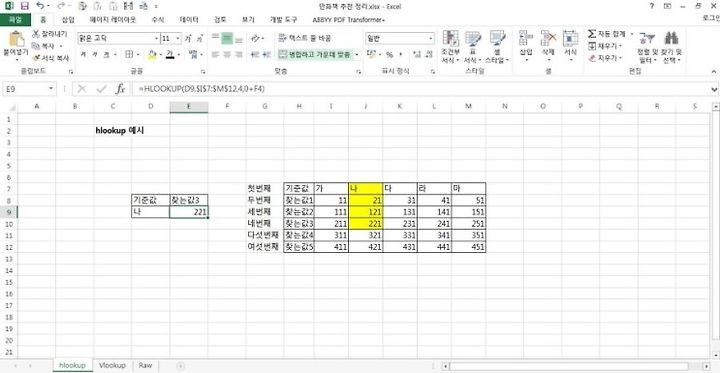Decrease decimal places
720x373 pixels.
[x=429, y=55]
